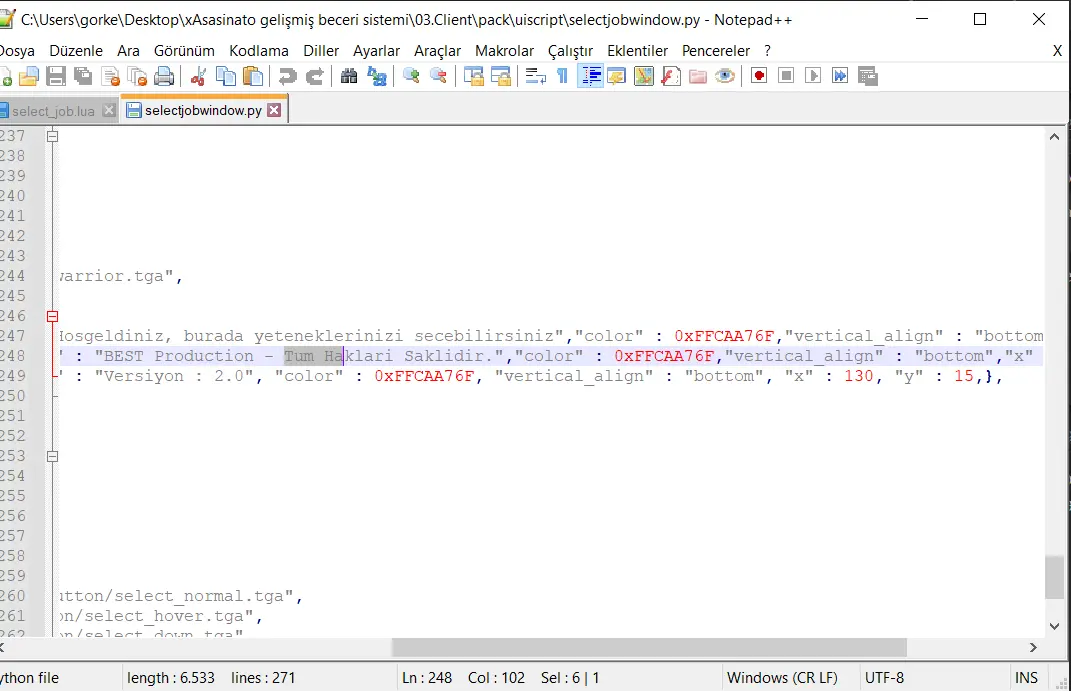
Task: Toggle the Word wrap toolbar button
Action: click(535, 76)
